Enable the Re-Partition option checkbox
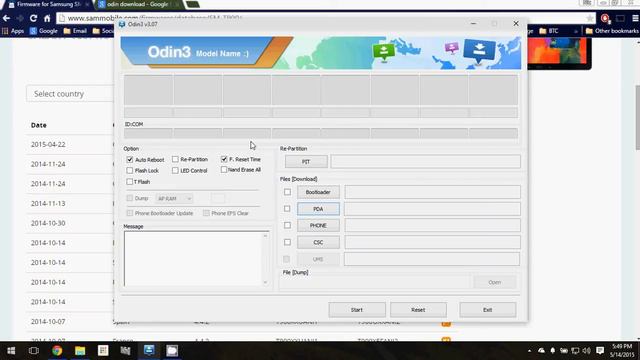640x360 pixels. point(175,159)
